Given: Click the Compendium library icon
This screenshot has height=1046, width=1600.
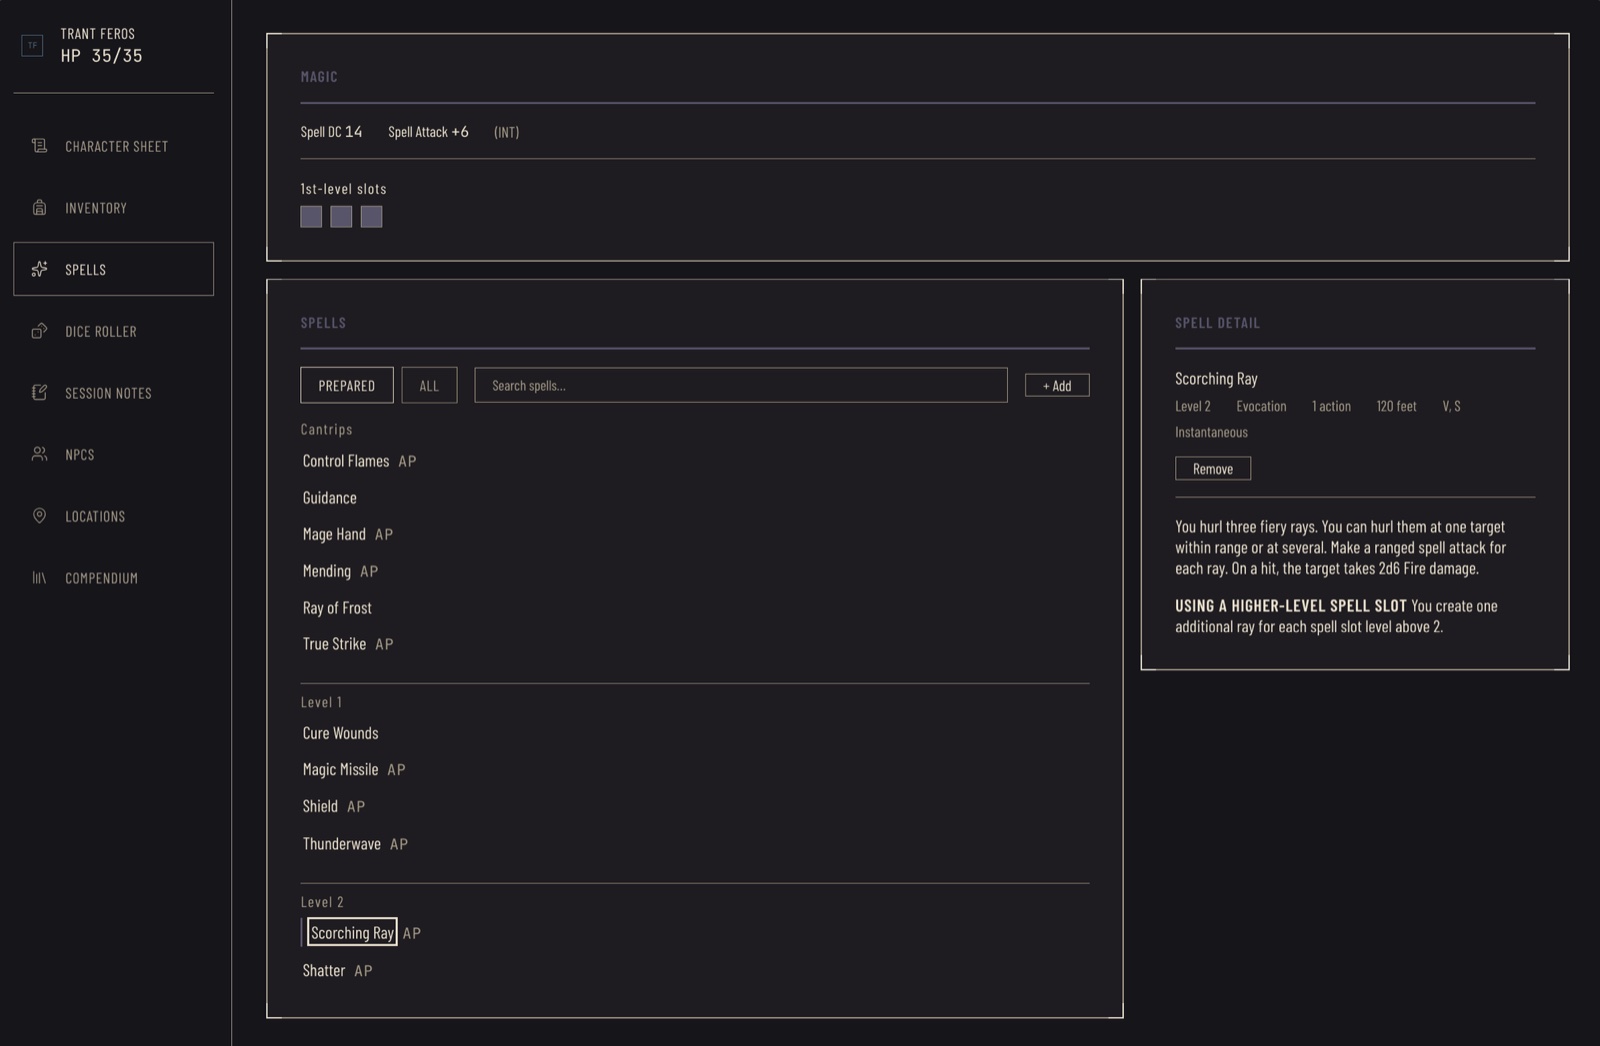Looking at the screenshot, I should tap(39, 578).
